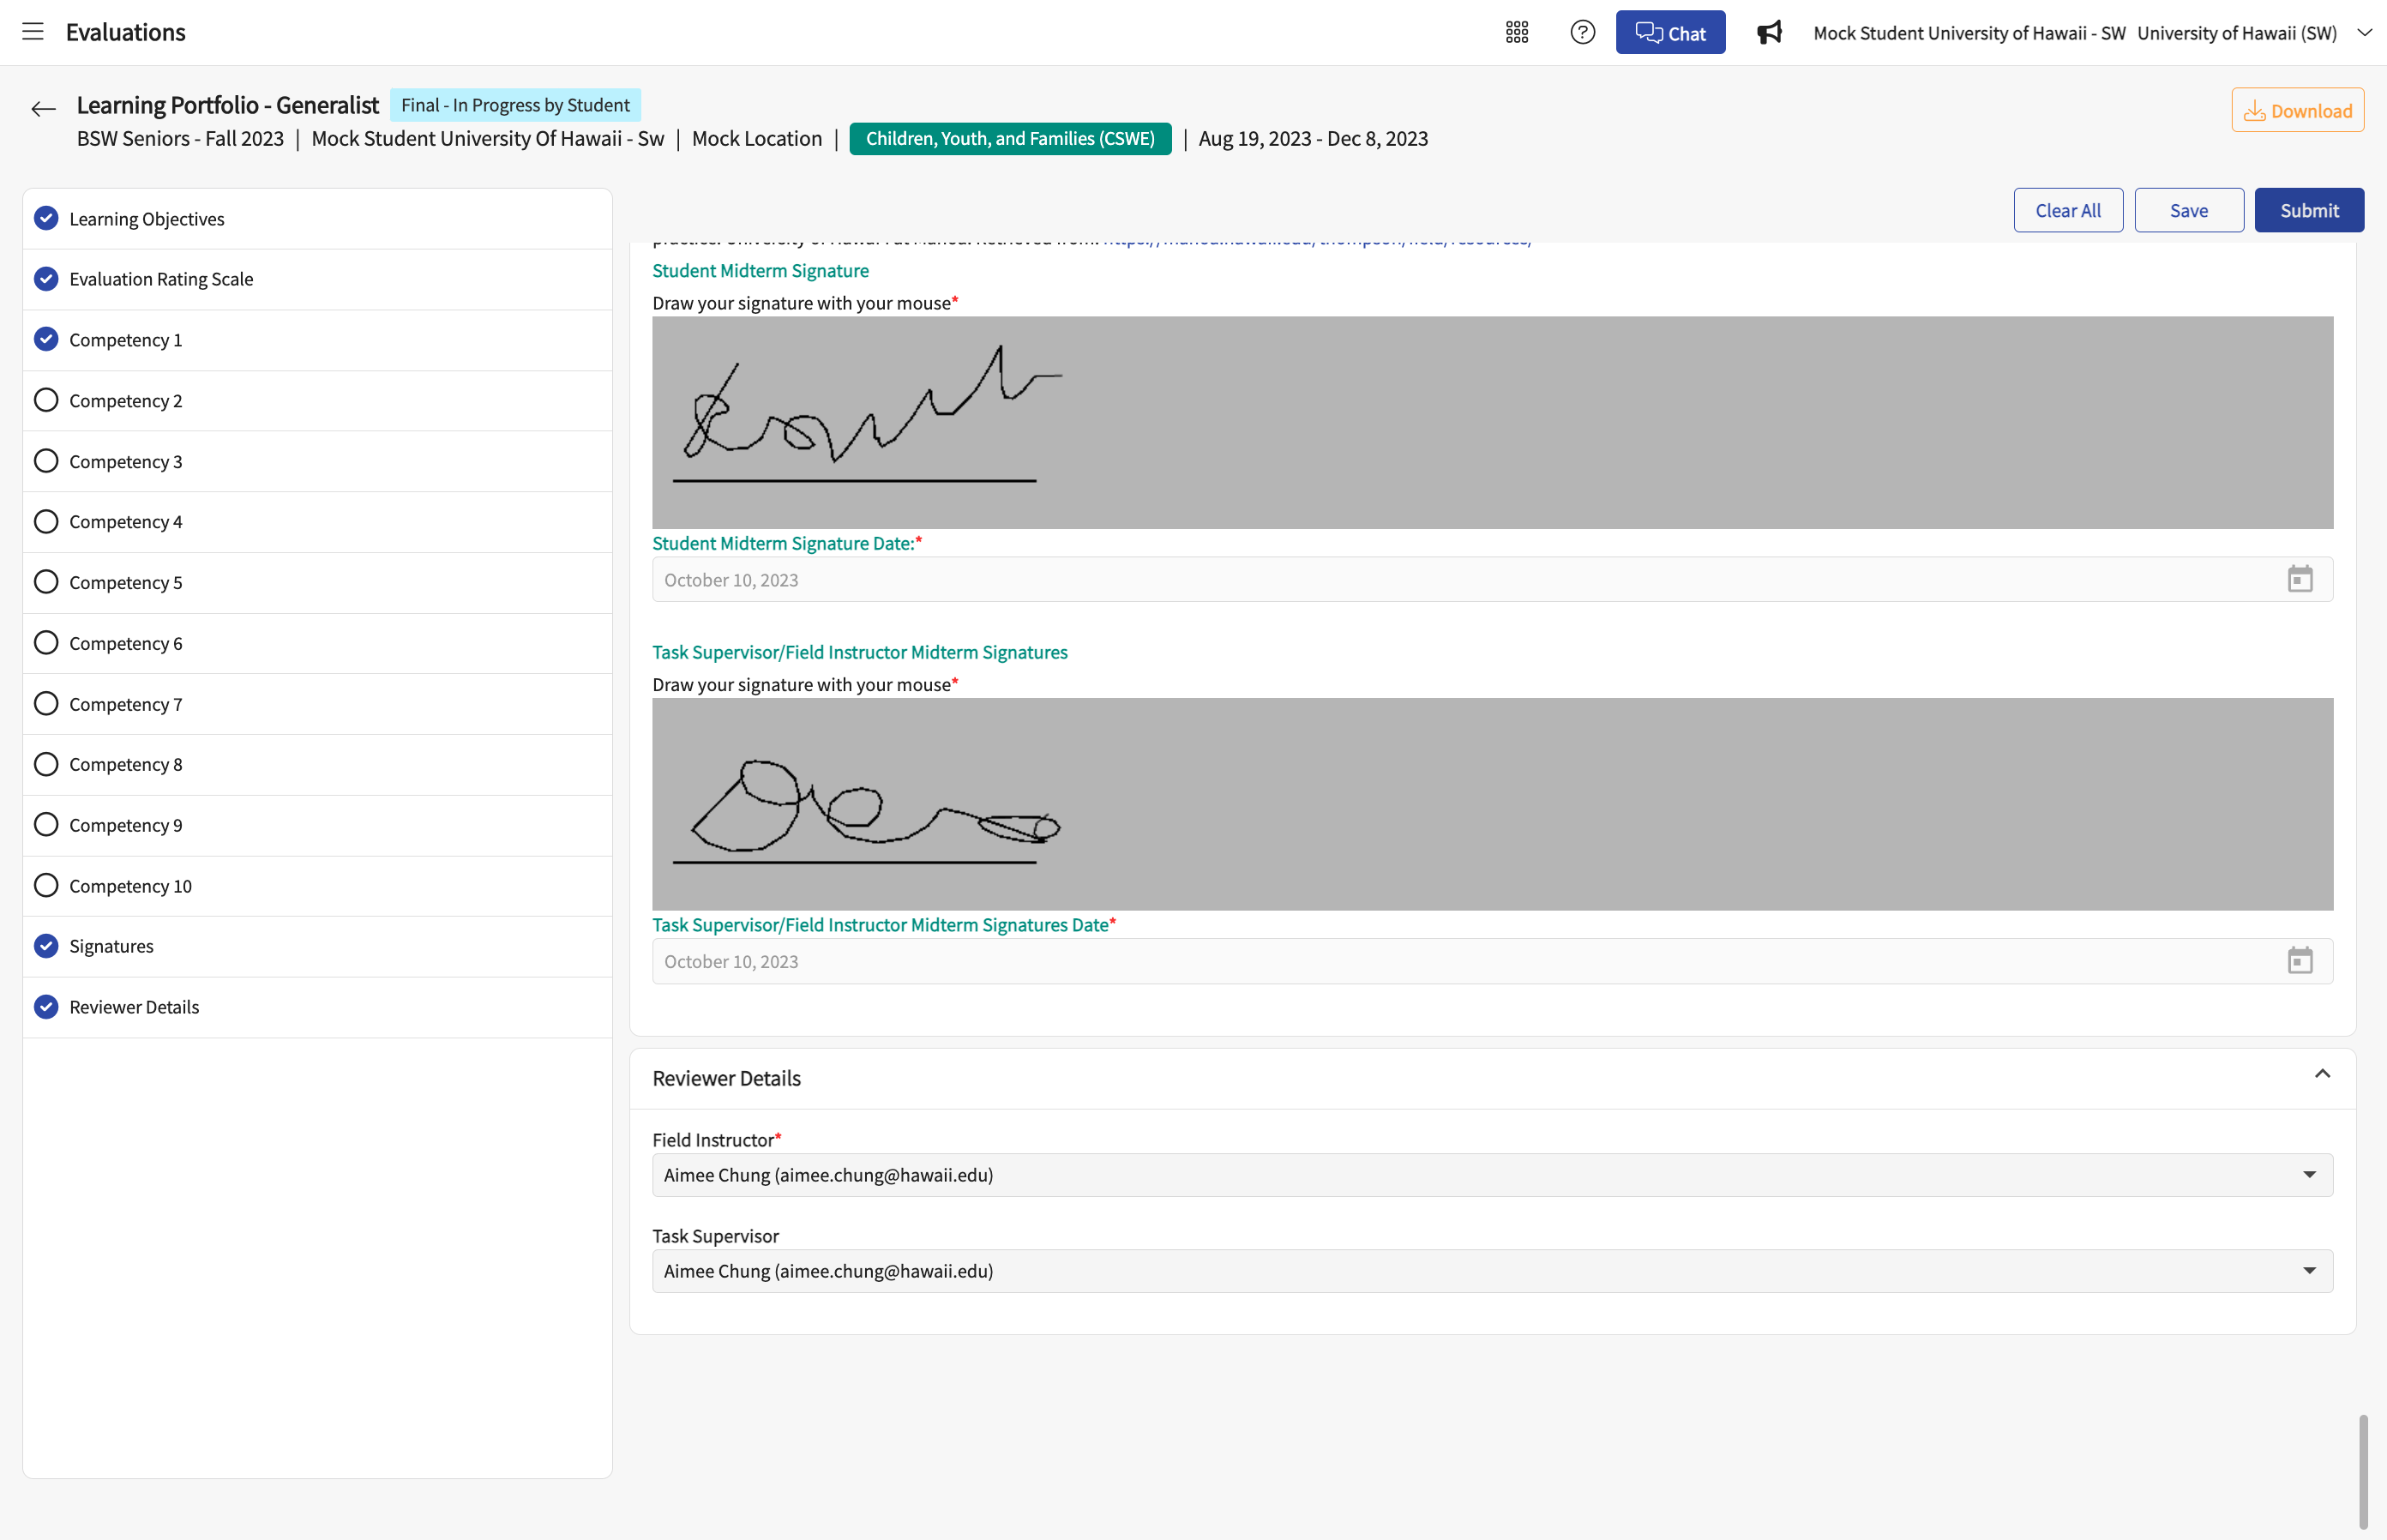Click the Clear All button
Screen dimensions: 2387x1540
pyautogui.click(x=2068, y=210)
